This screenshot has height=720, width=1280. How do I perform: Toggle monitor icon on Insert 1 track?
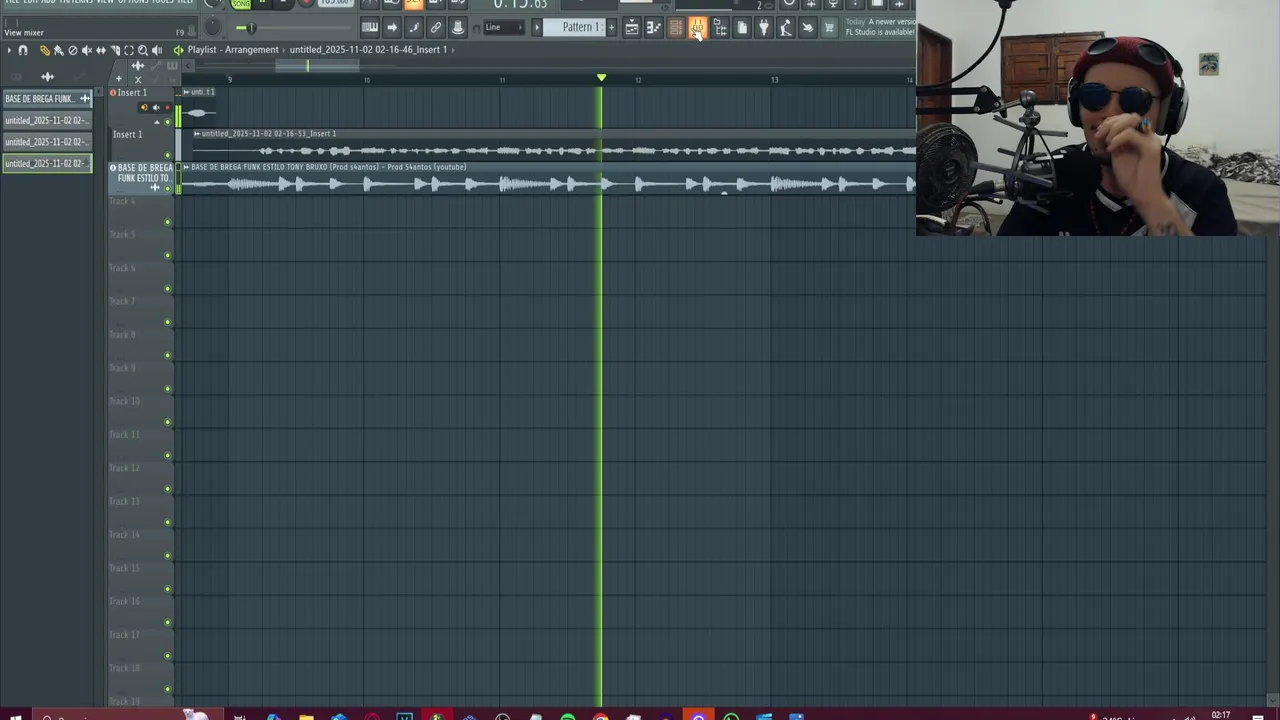tap(144, 107)
